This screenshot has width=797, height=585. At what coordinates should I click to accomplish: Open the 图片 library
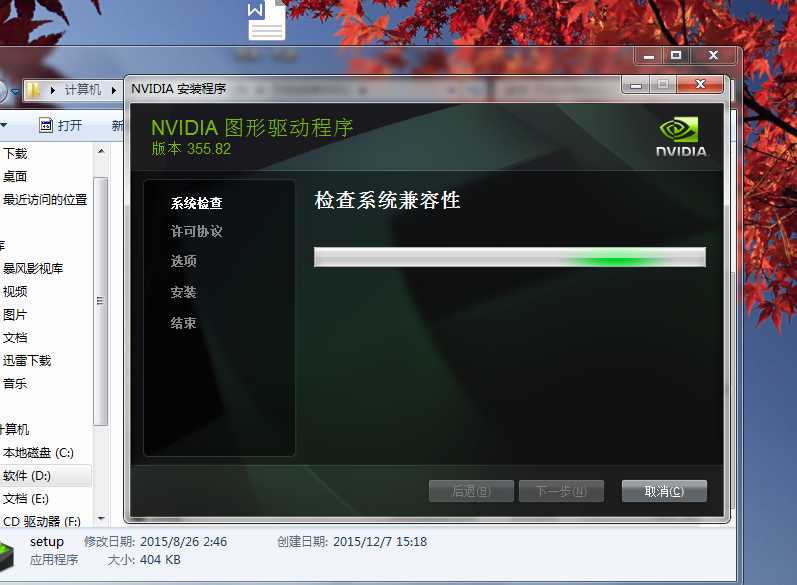[x=15, y=315]
